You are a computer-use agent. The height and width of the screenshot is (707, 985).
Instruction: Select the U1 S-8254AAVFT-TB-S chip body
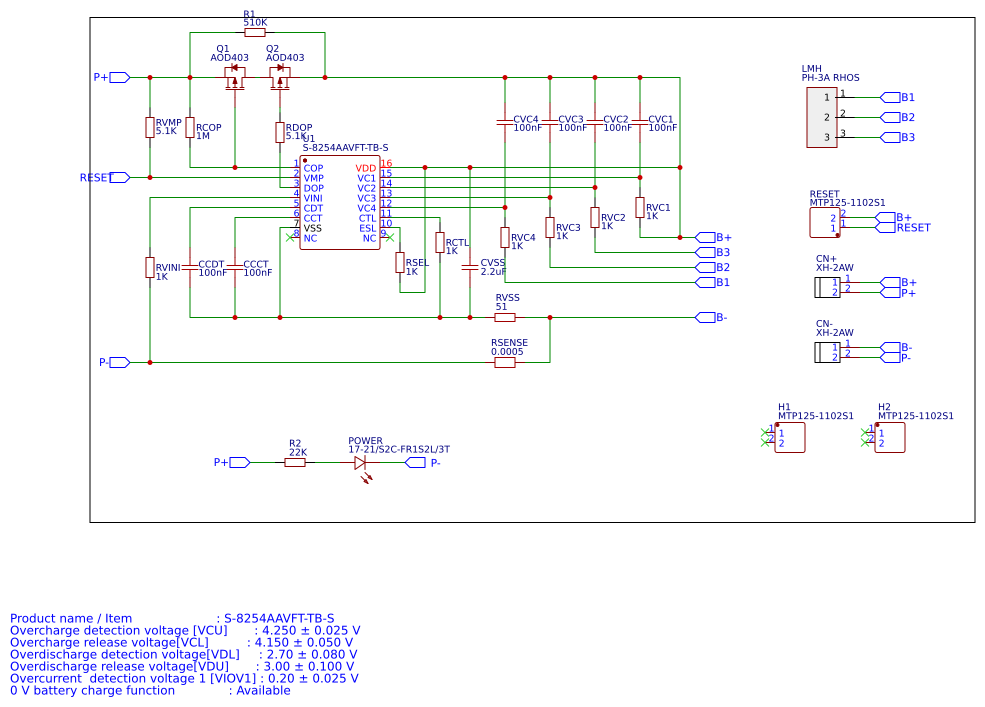339,202
